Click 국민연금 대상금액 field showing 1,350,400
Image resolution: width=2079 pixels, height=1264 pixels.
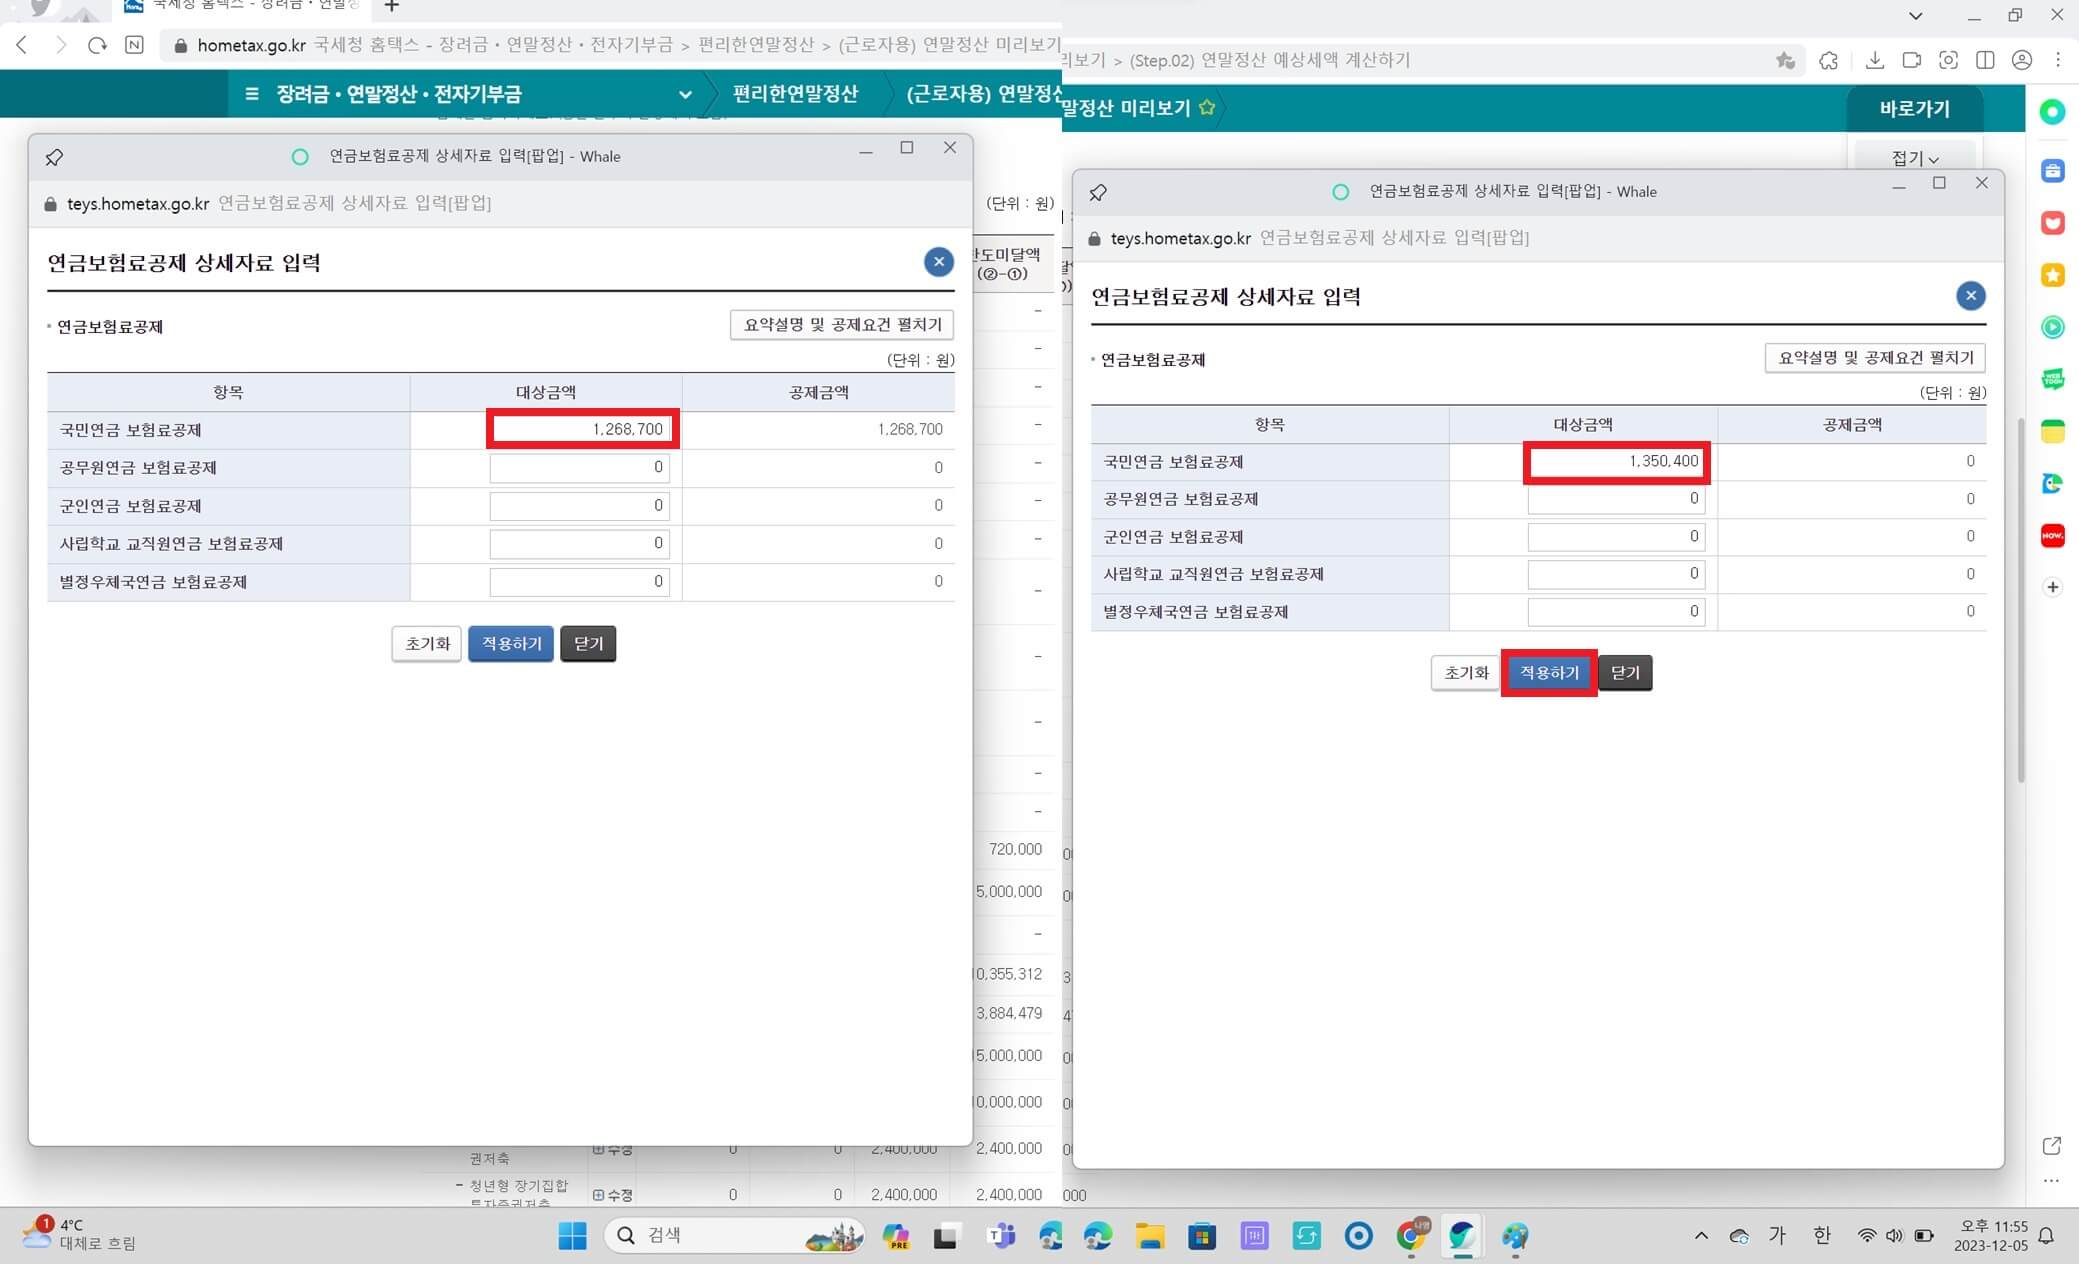coord(1616,462)
